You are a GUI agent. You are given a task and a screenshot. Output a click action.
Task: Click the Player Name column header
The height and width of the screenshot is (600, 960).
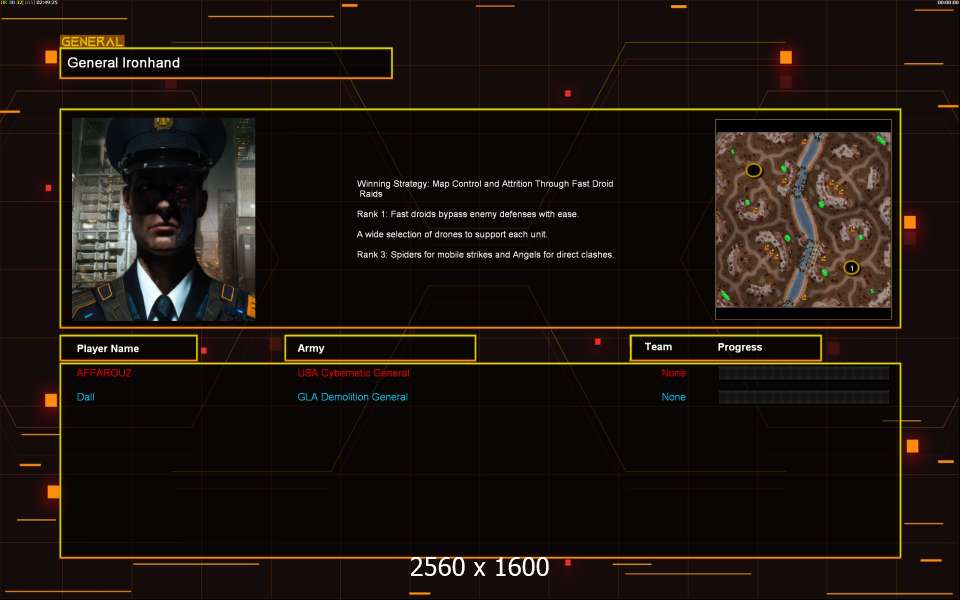tap(128, 348)
